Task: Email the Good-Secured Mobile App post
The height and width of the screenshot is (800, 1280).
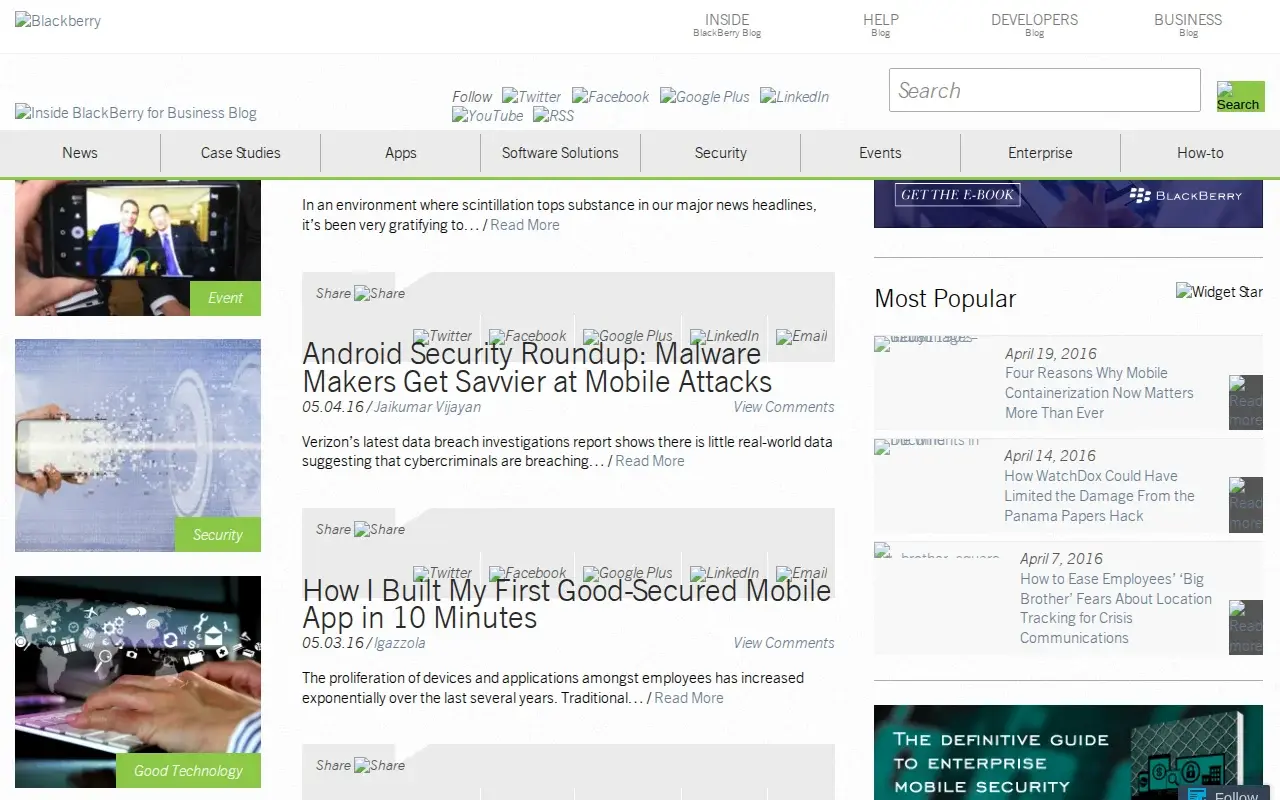Action: click(x=802, y=573)
